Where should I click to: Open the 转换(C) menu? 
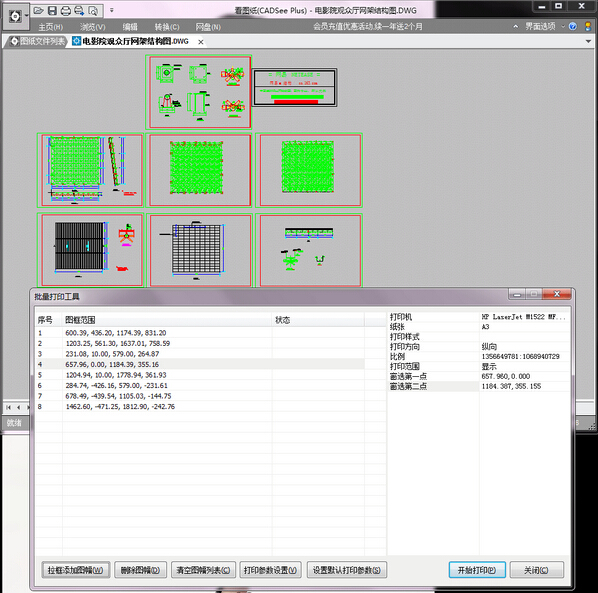click(167, 27)
